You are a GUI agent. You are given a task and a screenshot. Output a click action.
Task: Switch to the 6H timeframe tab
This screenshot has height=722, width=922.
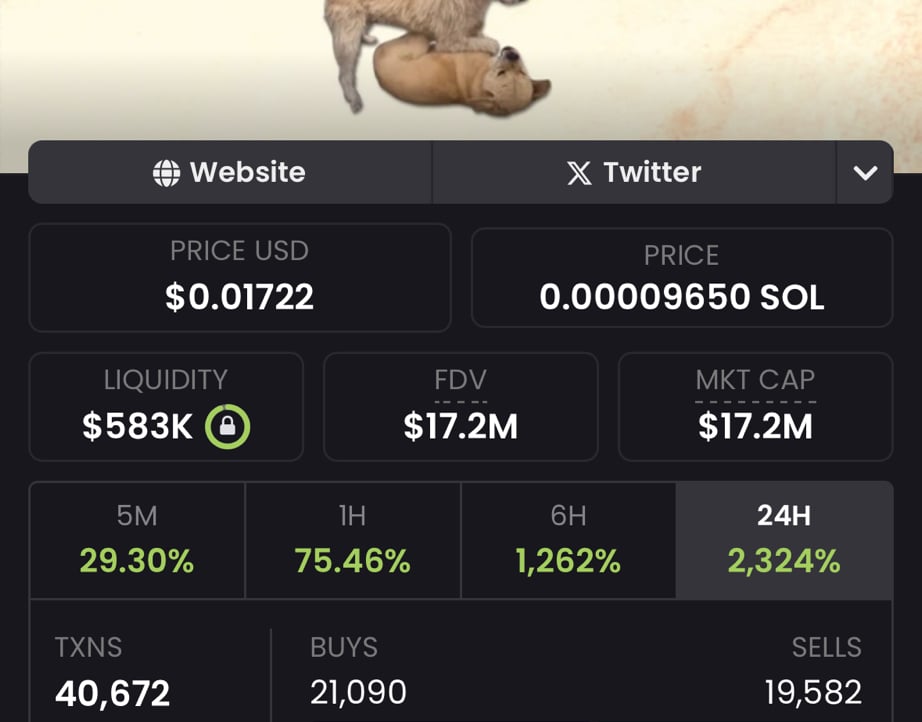pyautogui.click(x=569, y=540)
